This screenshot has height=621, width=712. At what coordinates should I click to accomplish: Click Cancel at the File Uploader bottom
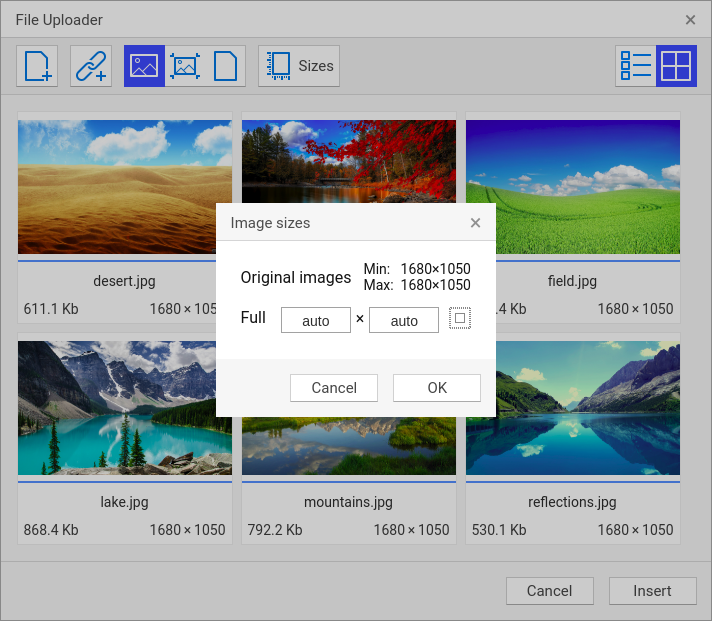[550, 591]
